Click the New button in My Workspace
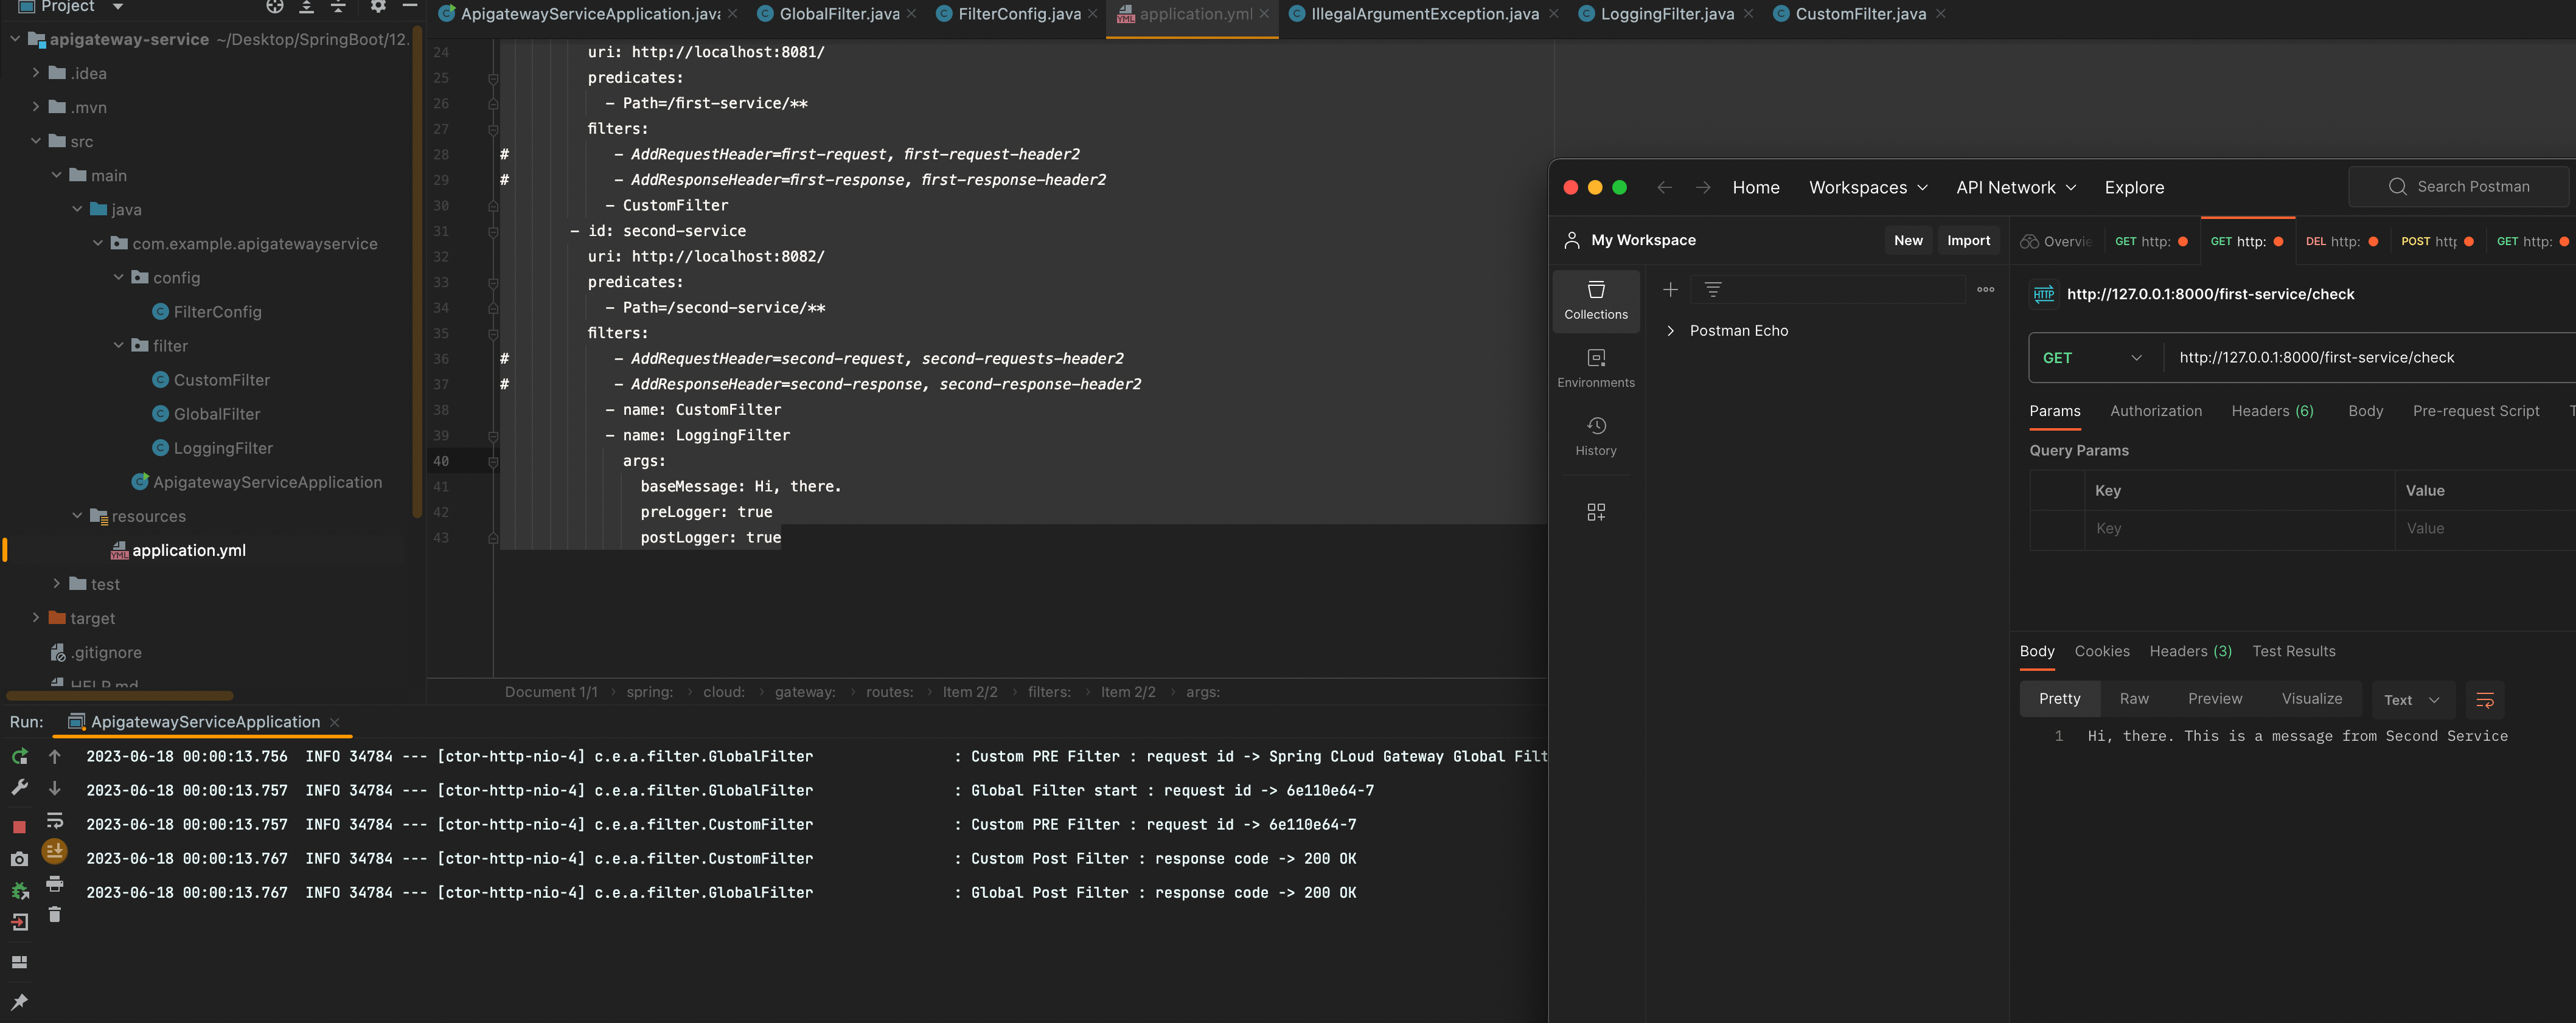This screenshot has width=2576, height=1023. point(1908,240)
